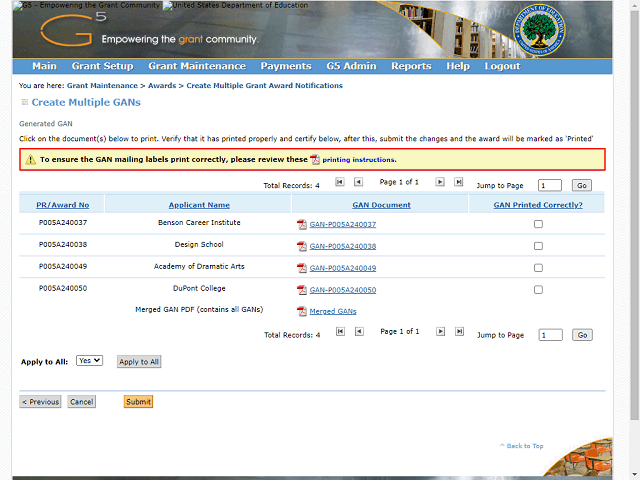Open the GAN-P005A240049 document link
This screenshot has height=480, width=640.
343,268
